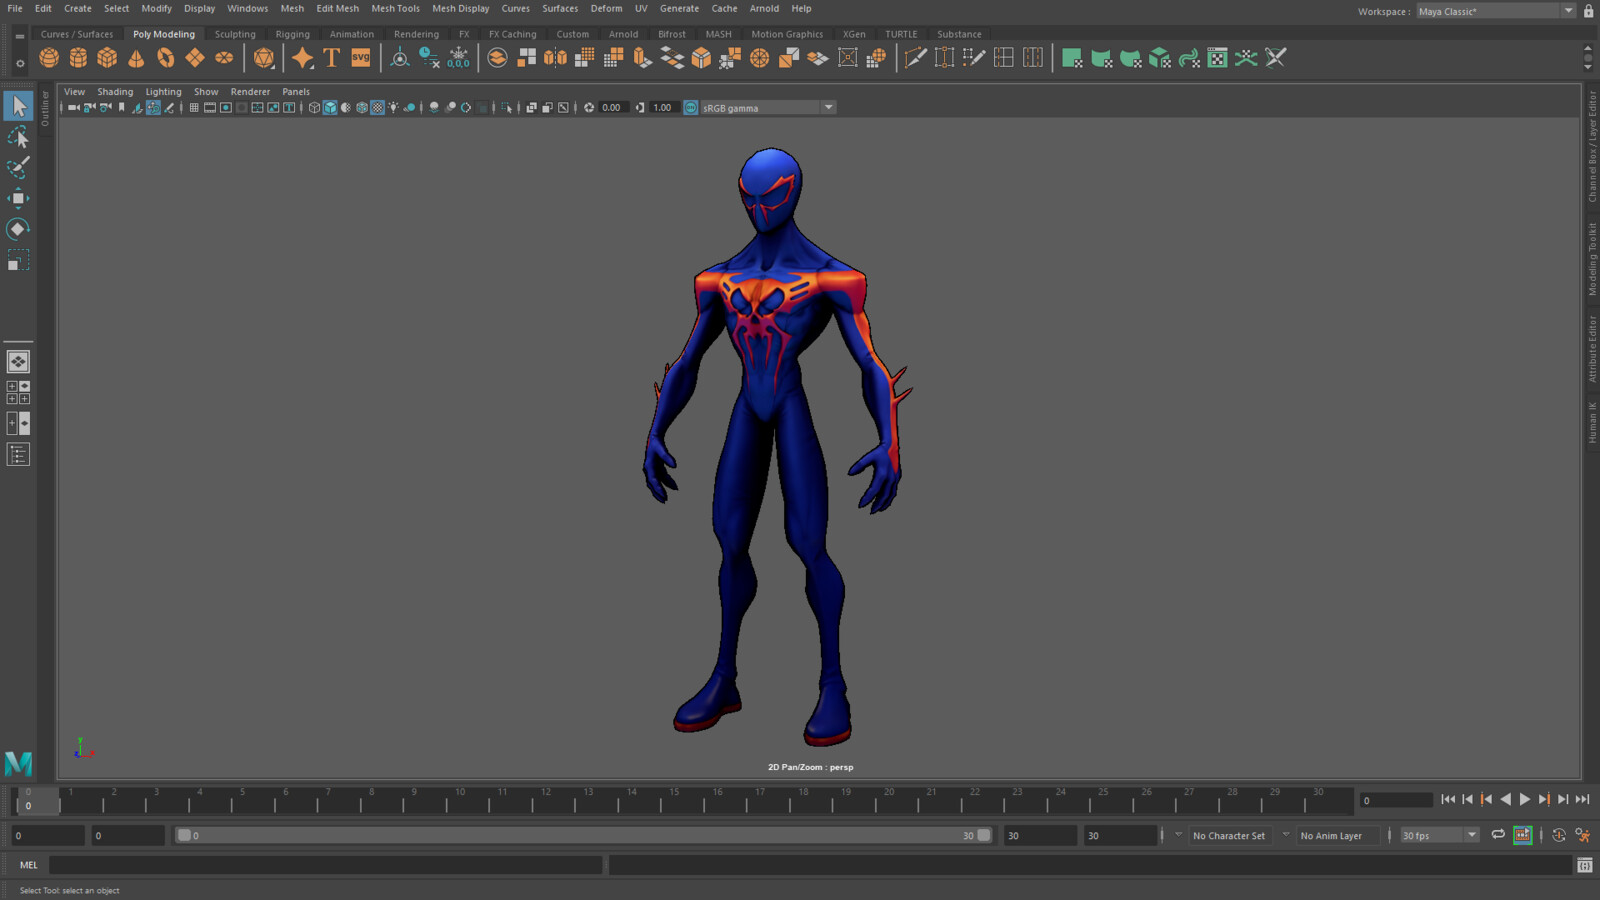
Task: Open the shelf gear options menu
Action: tap(19, 63)
